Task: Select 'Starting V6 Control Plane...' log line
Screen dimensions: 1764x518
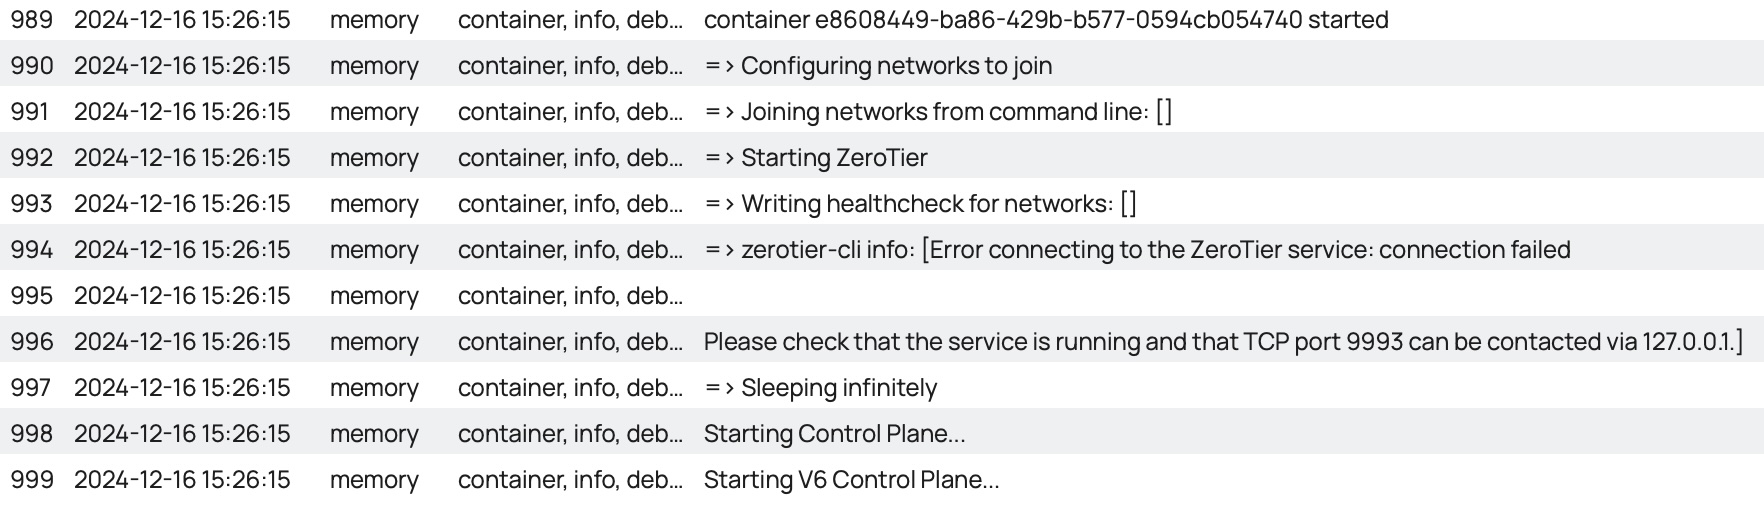Action: [851, 480]
